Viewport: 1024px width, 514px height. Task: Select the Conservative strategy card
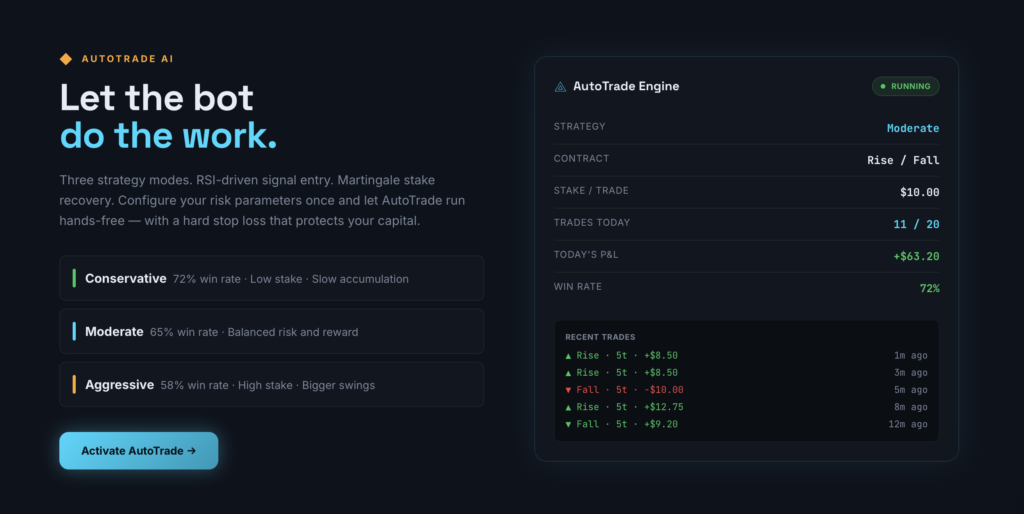click(272, 278)
